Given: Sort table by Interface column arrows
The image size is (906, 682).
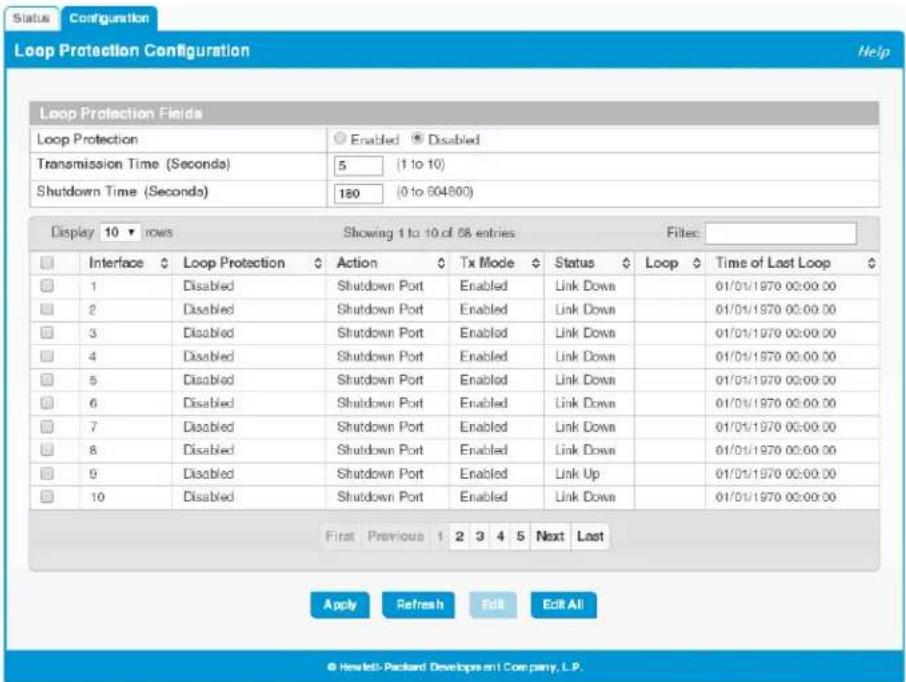Looking at the screenshot, I should [164, 264].
